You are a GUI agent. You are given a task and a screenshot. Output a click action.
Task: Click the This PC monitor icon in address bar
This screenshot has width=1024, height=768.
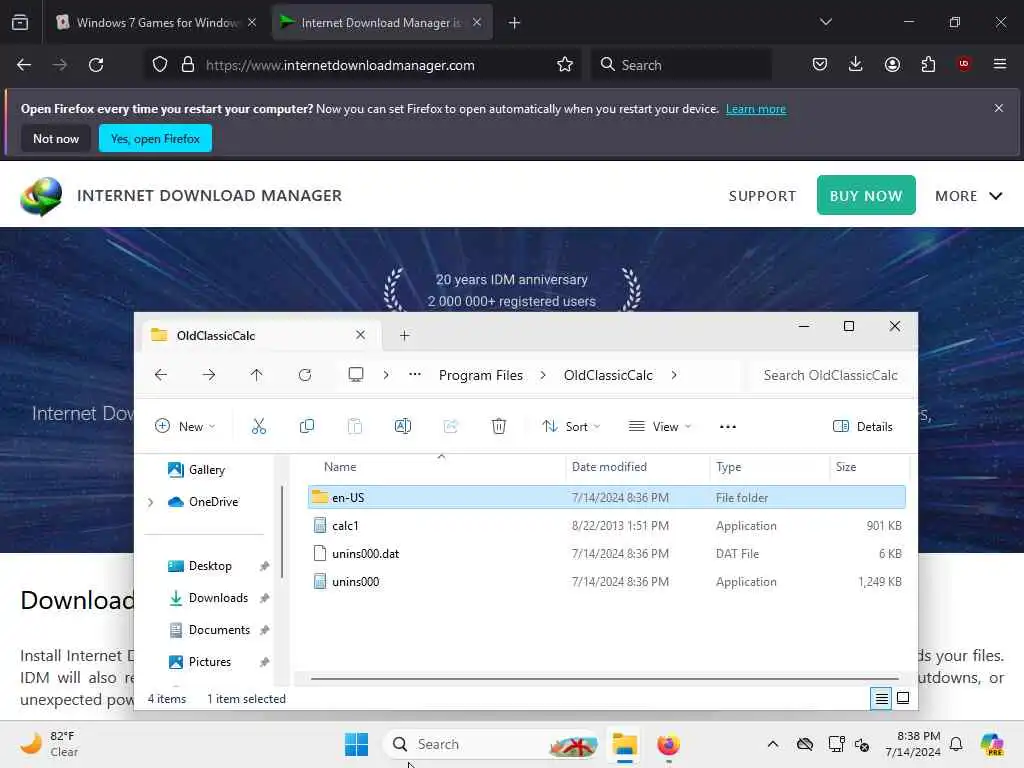tap(355, 374)
